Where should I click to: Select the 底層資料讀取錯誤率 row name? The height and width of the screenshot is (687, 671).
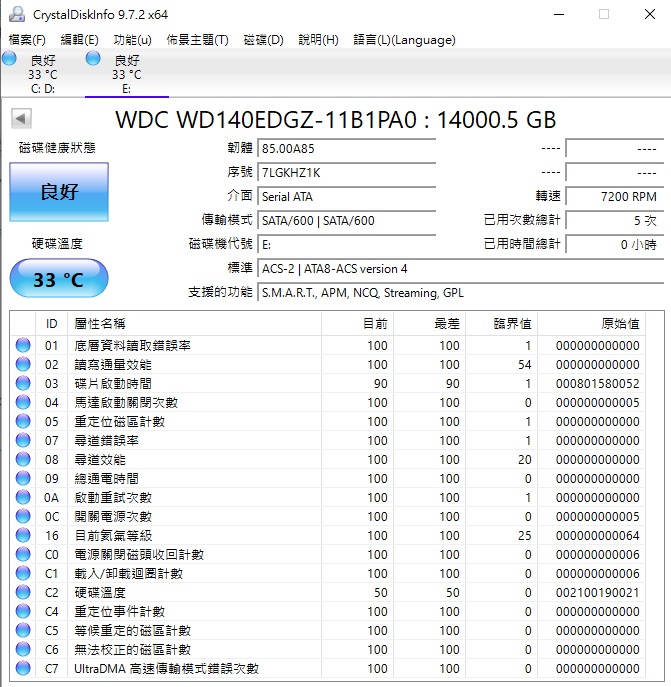click(x=132, y=346)
